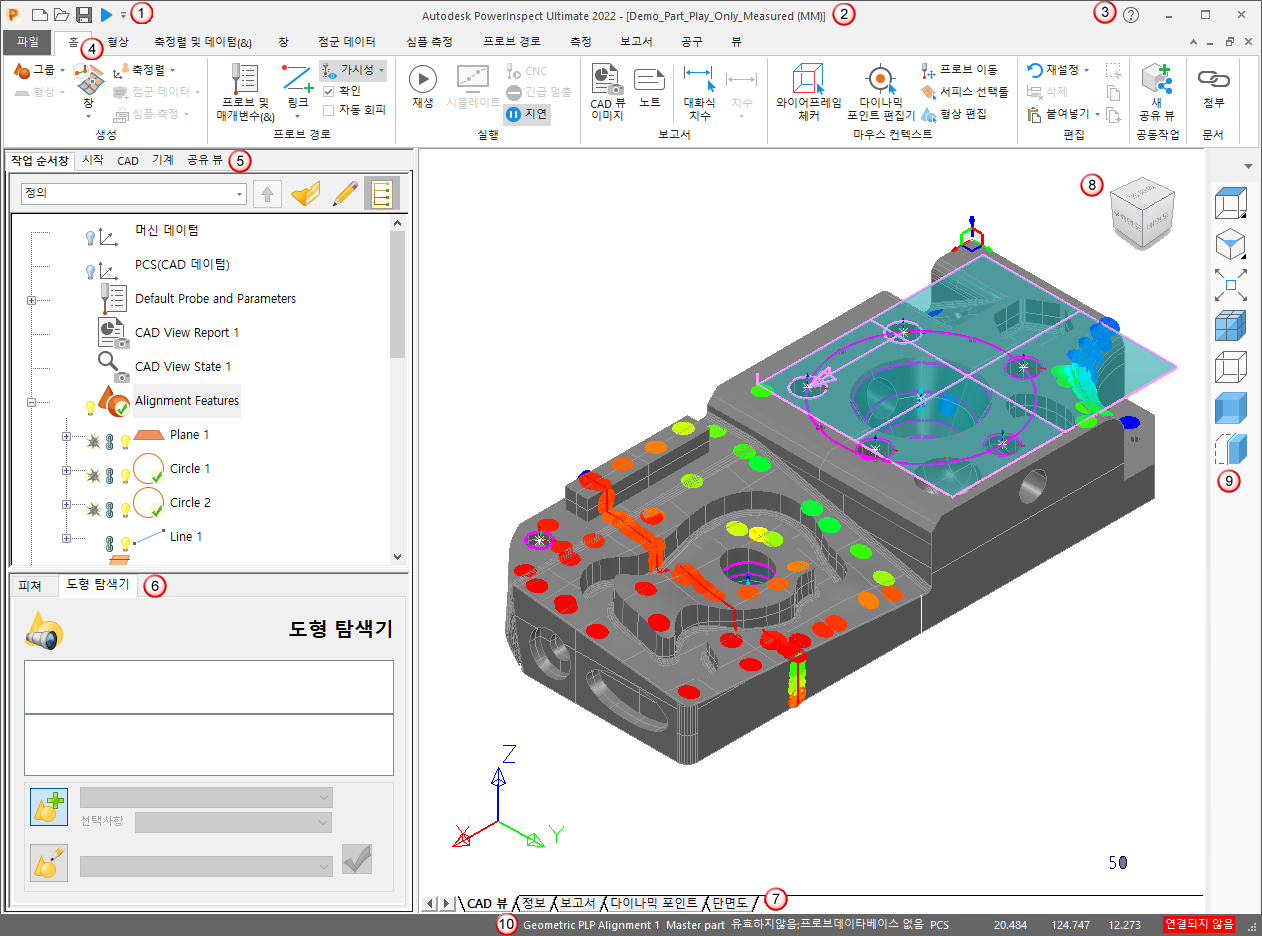Open the 보고서 ribbon tab
1262x936 pixels.
coord(637,42)
